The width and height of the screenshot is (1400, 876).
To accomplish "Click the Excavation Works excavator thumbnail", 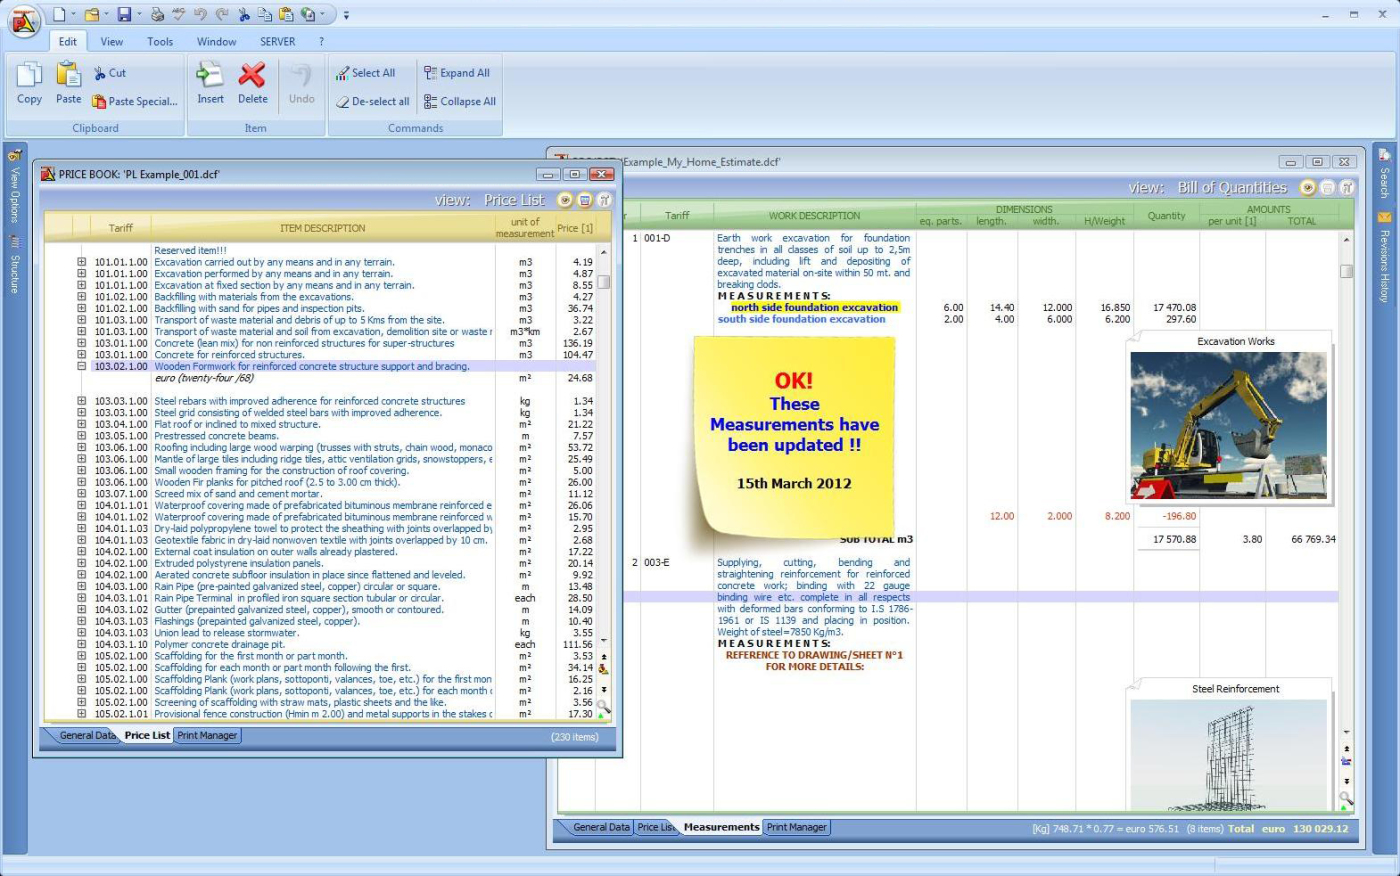I will point(1229,425).
